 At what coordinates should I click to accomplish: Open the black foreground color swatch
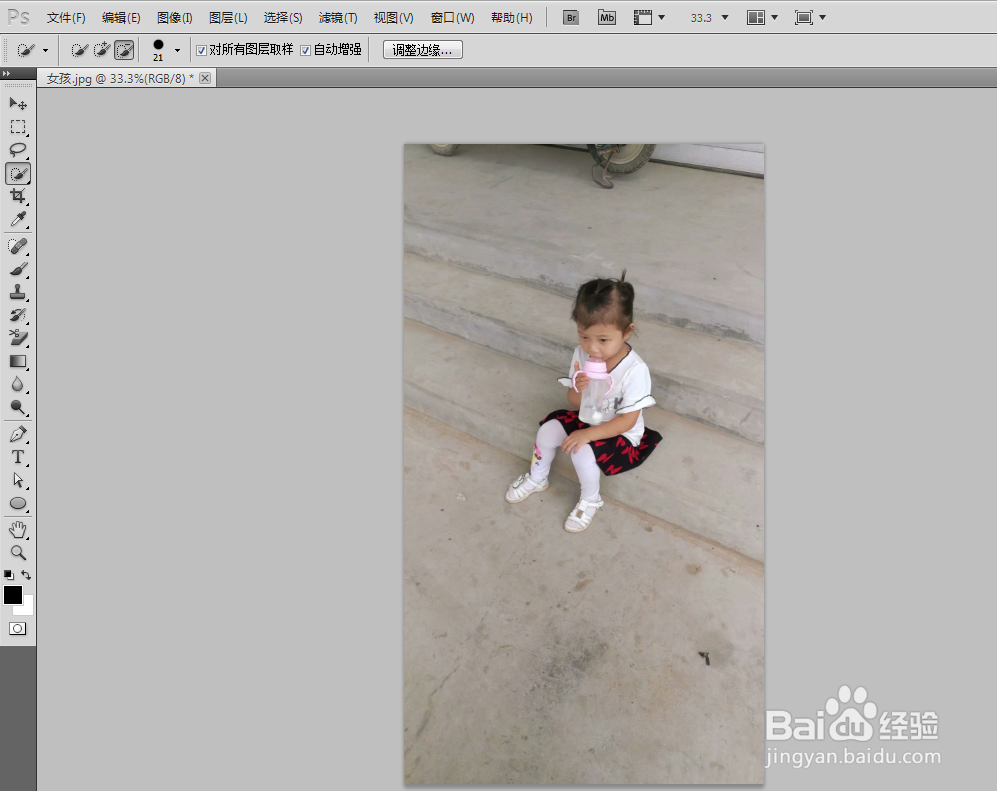coord(12,594)
